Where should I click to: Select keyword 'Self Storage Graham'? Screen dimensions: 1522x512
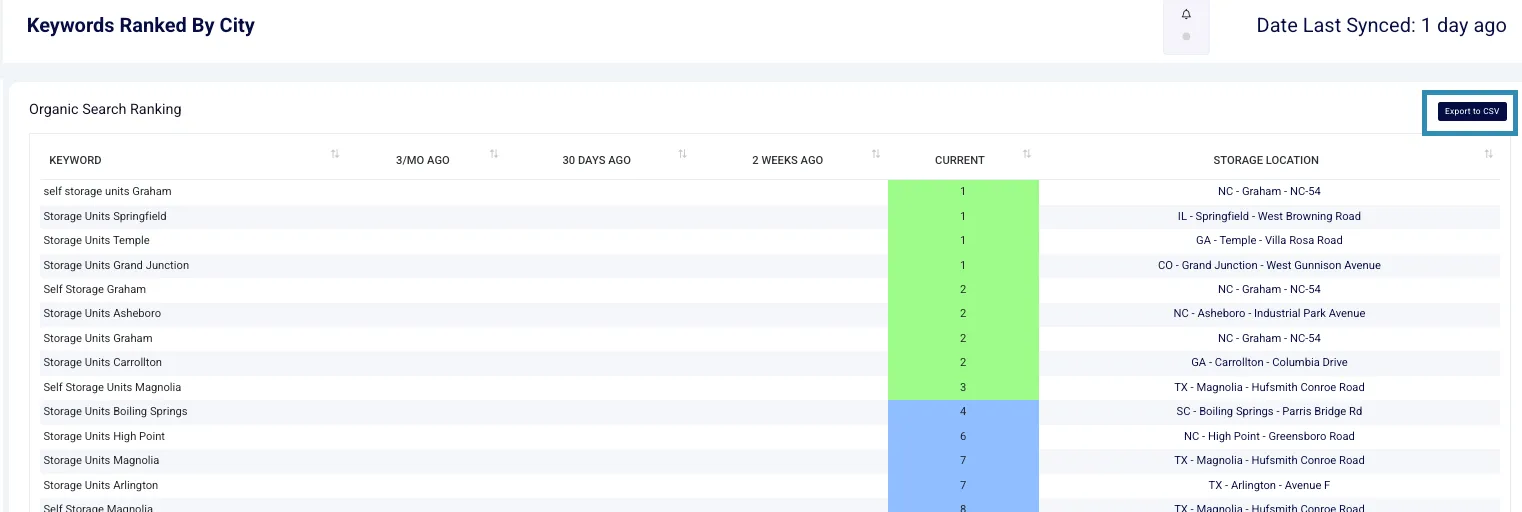[94, 289]
